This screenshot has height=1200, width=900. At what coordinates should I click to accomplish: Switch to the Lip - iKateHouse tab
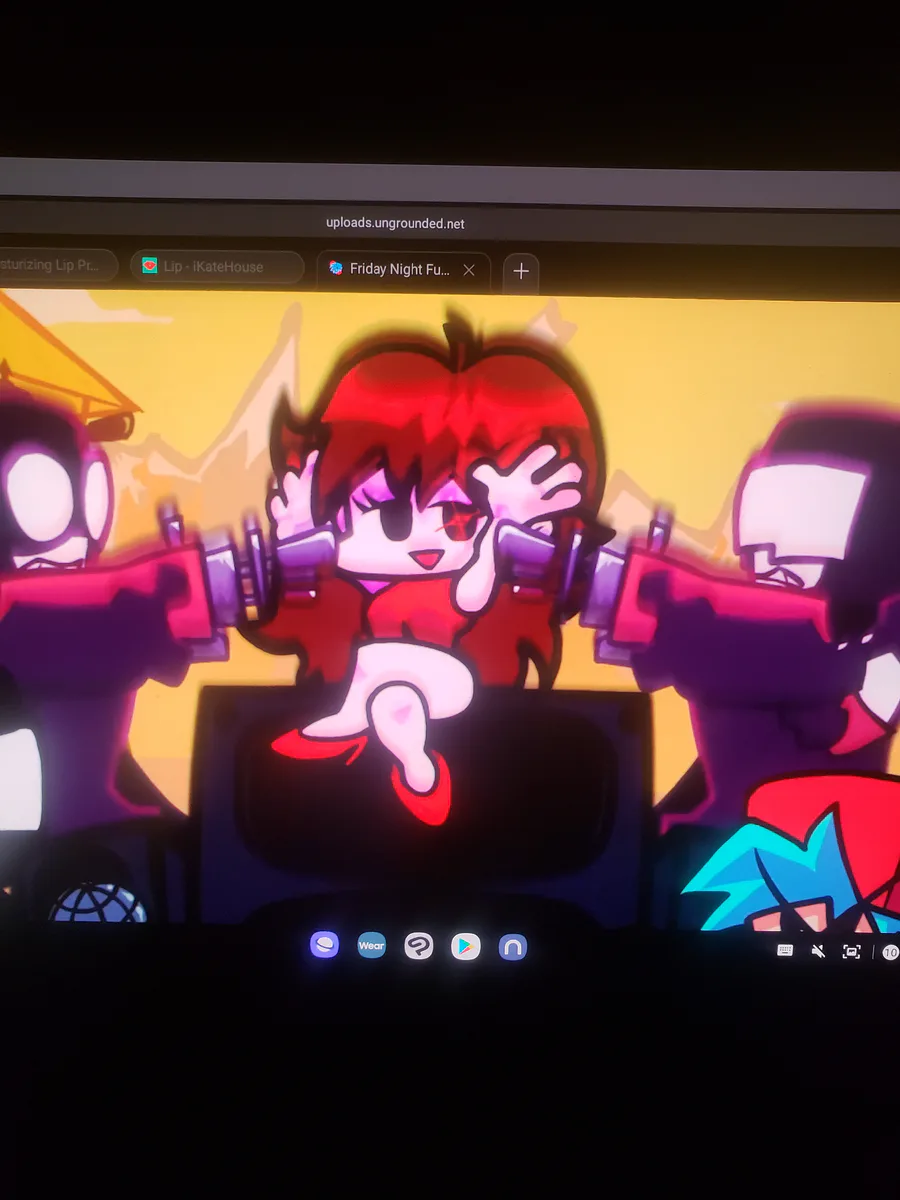click(x=217, y=267)
